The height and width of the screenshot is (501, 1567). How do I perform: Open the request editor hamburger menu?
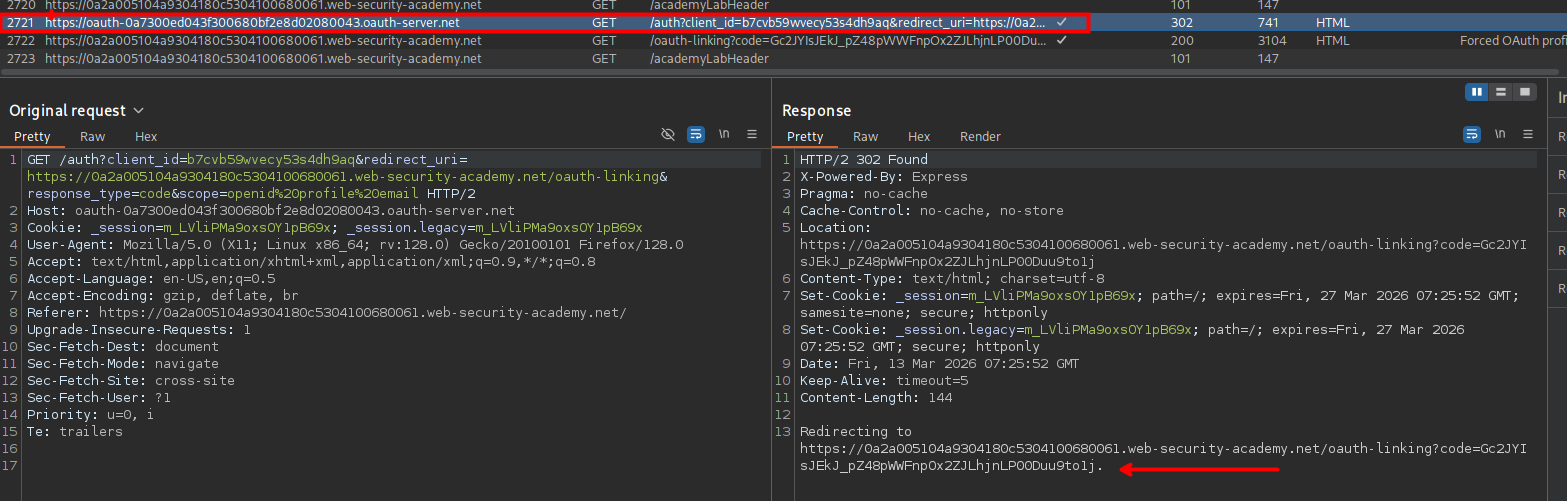click(752, 134)
